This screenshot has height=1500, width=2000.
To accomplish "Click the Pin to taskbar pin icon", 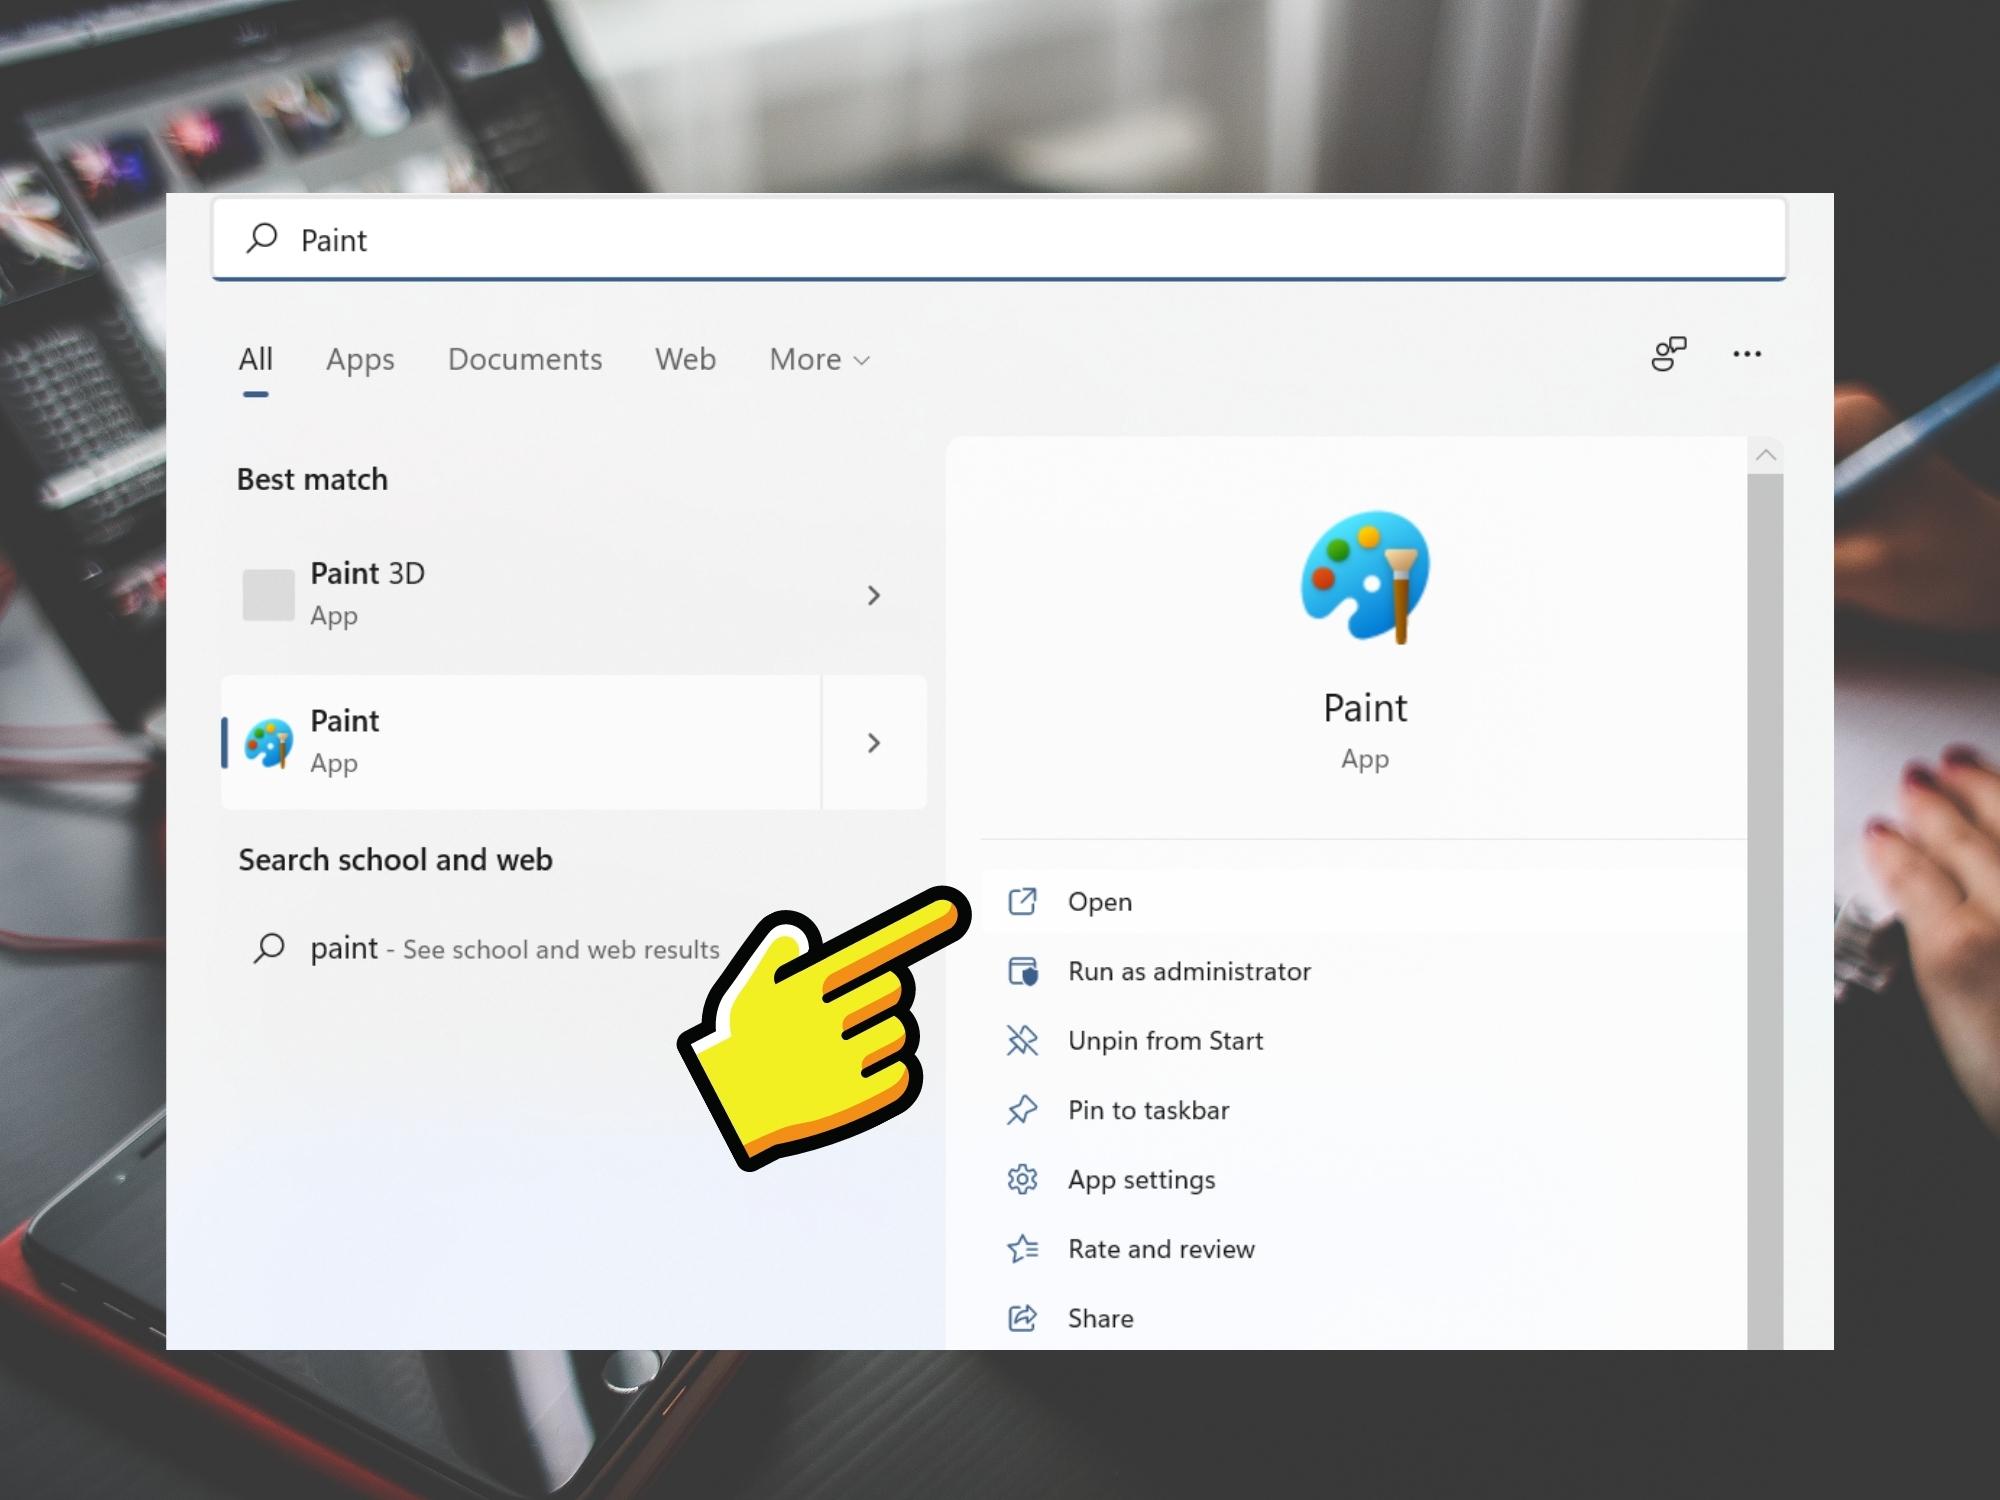I will click(x=1022, y=1110).
